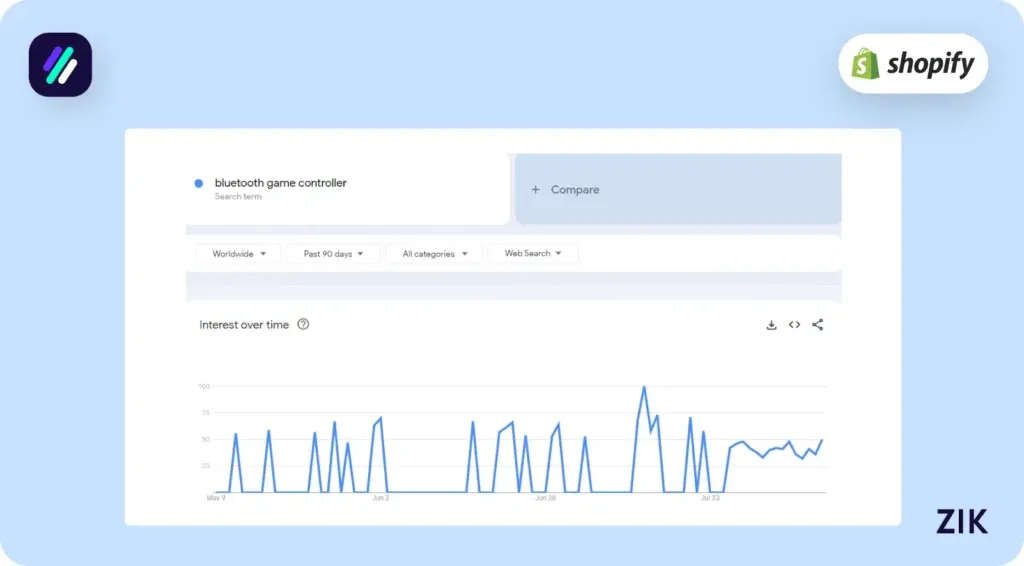The width and height of the screenshot is (1024, 566).
Task: Click the plus icon beside Compare
Action: pos(536,190)
